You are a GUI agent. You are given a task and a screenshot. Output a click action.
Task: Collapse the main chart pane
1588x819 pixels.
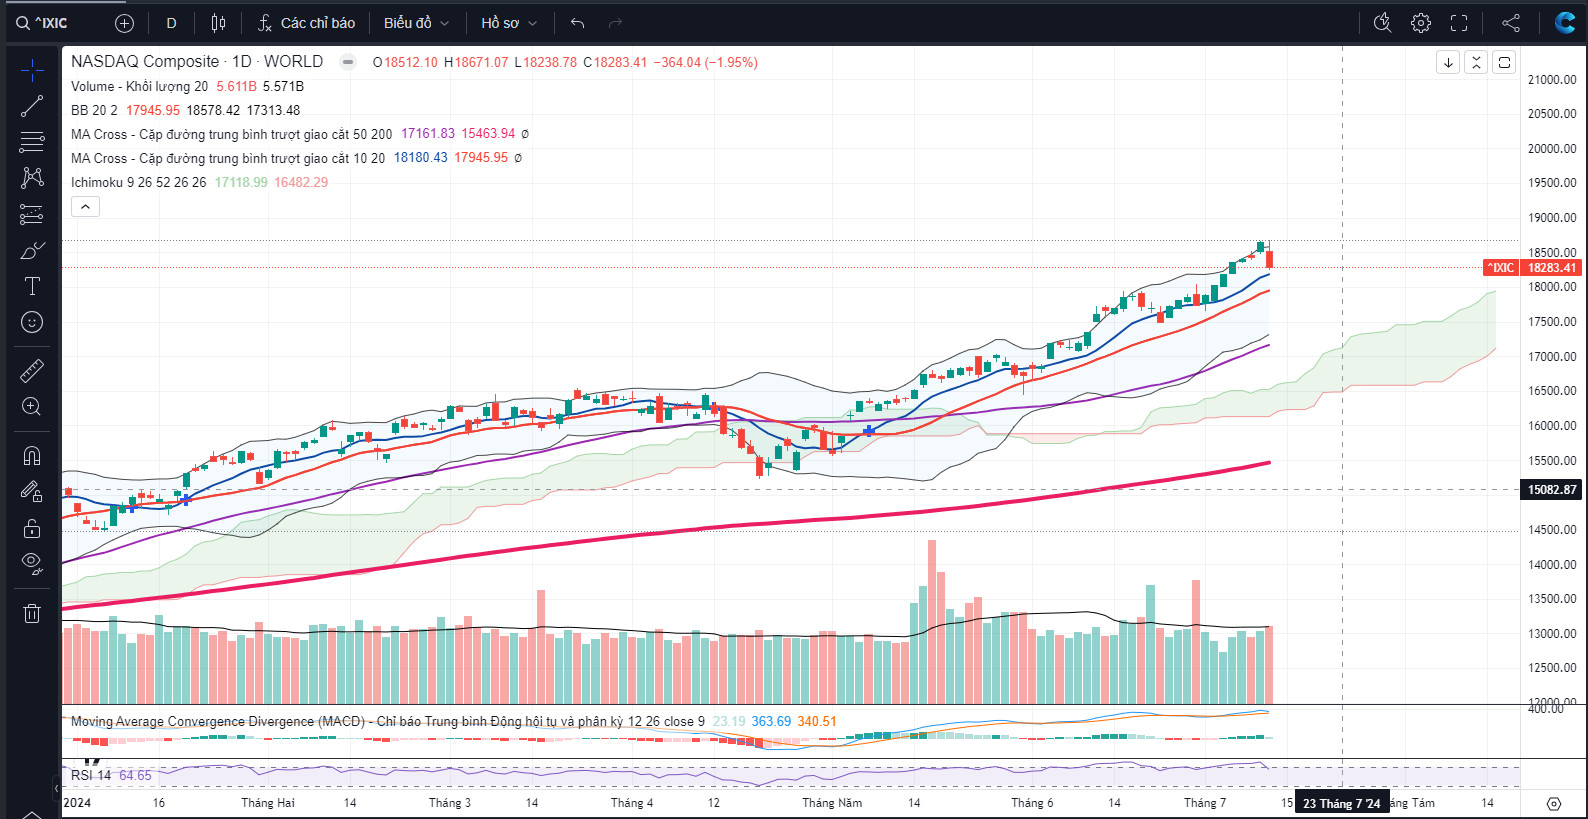coord(1476,62)
